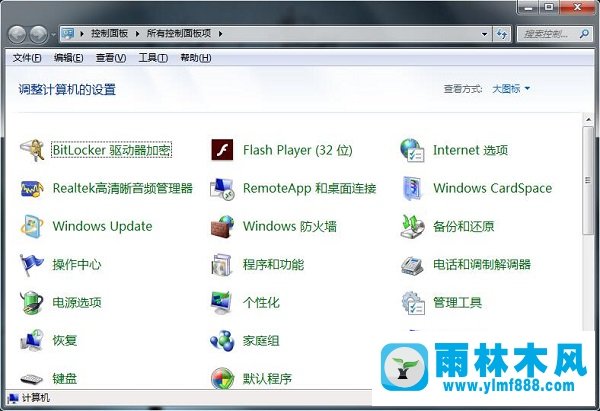Image resolution: width=600 pixels, height=411 pixels.
Task: Expand the address bar history dropdown arrow
Action: coord(484,34)
